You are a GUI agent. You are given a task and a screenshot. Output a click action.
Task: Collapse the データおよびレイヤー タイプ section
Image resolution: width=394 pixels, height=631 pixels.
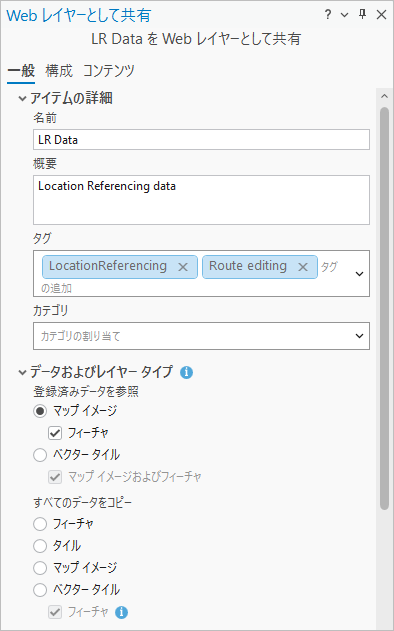(23, 372)
